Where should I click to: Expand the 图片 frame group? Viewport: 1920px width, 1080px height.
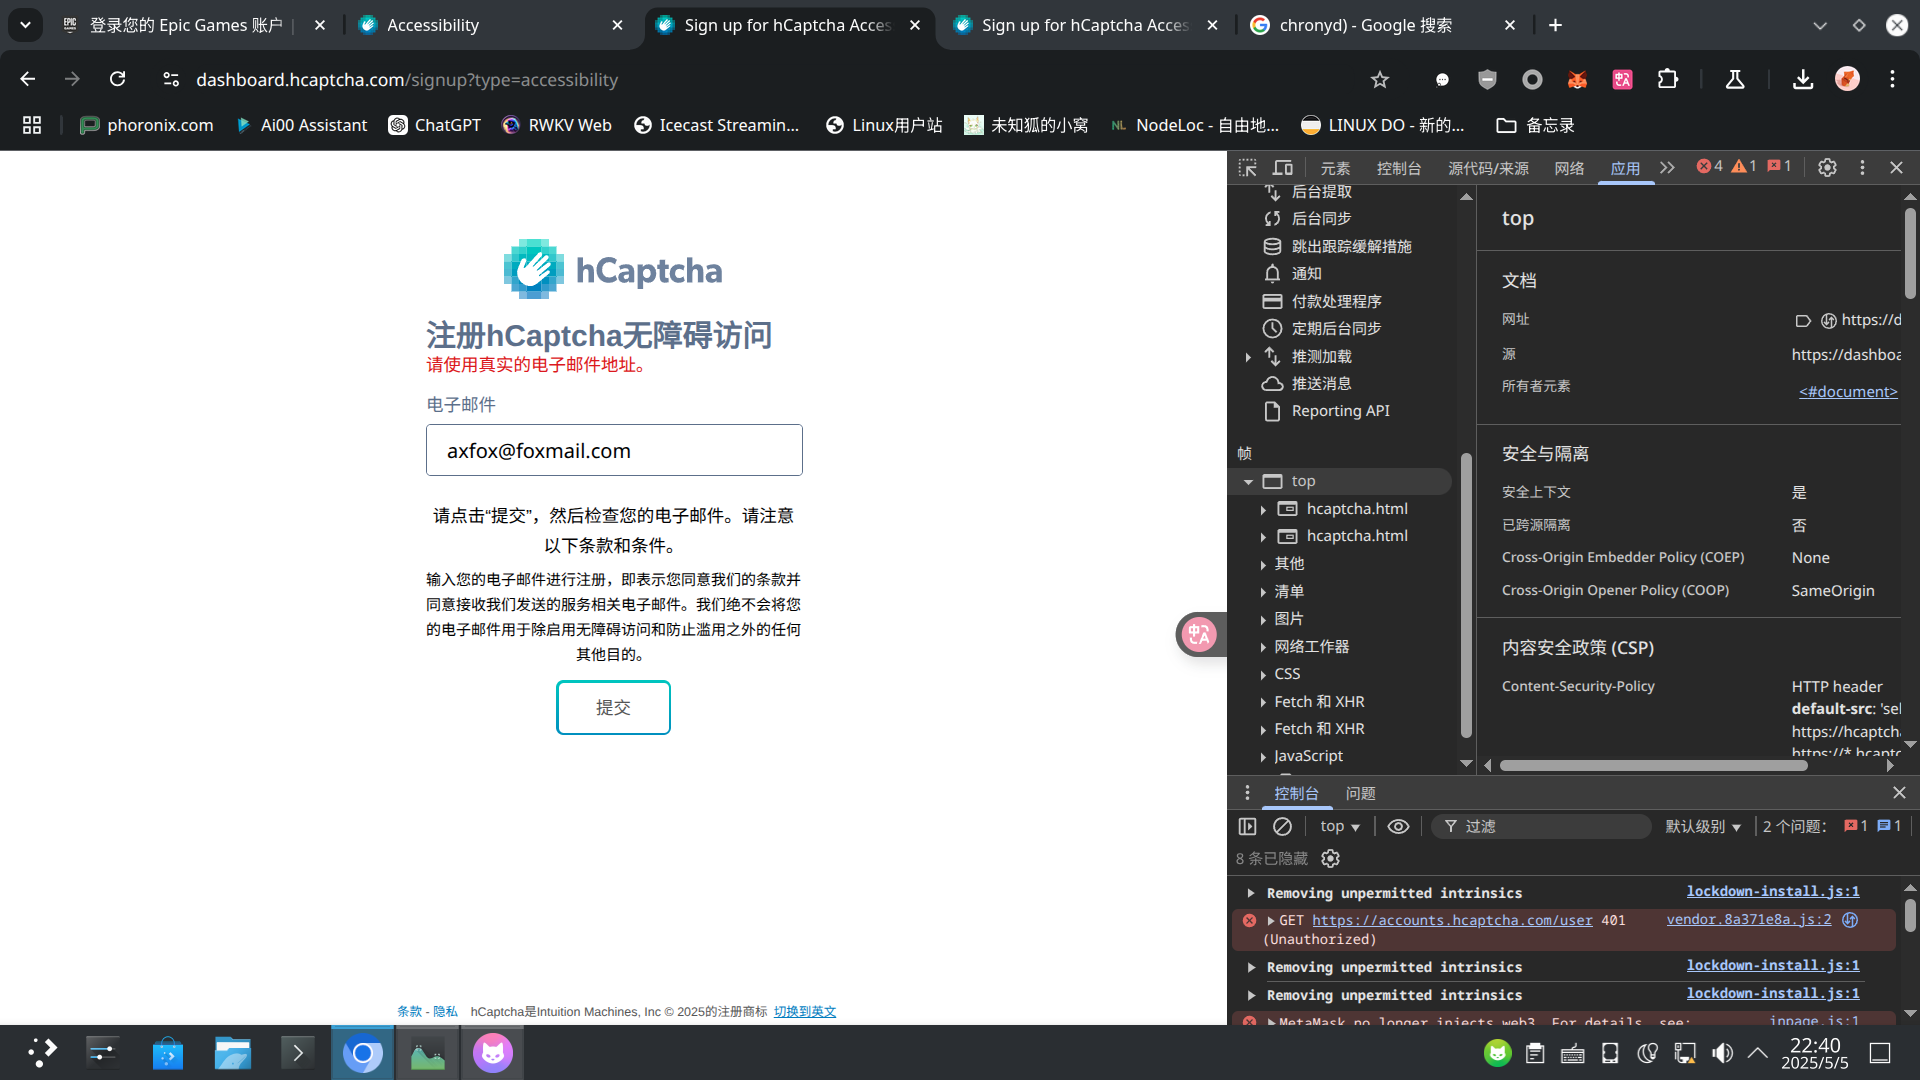click(x=1263, y=620)
